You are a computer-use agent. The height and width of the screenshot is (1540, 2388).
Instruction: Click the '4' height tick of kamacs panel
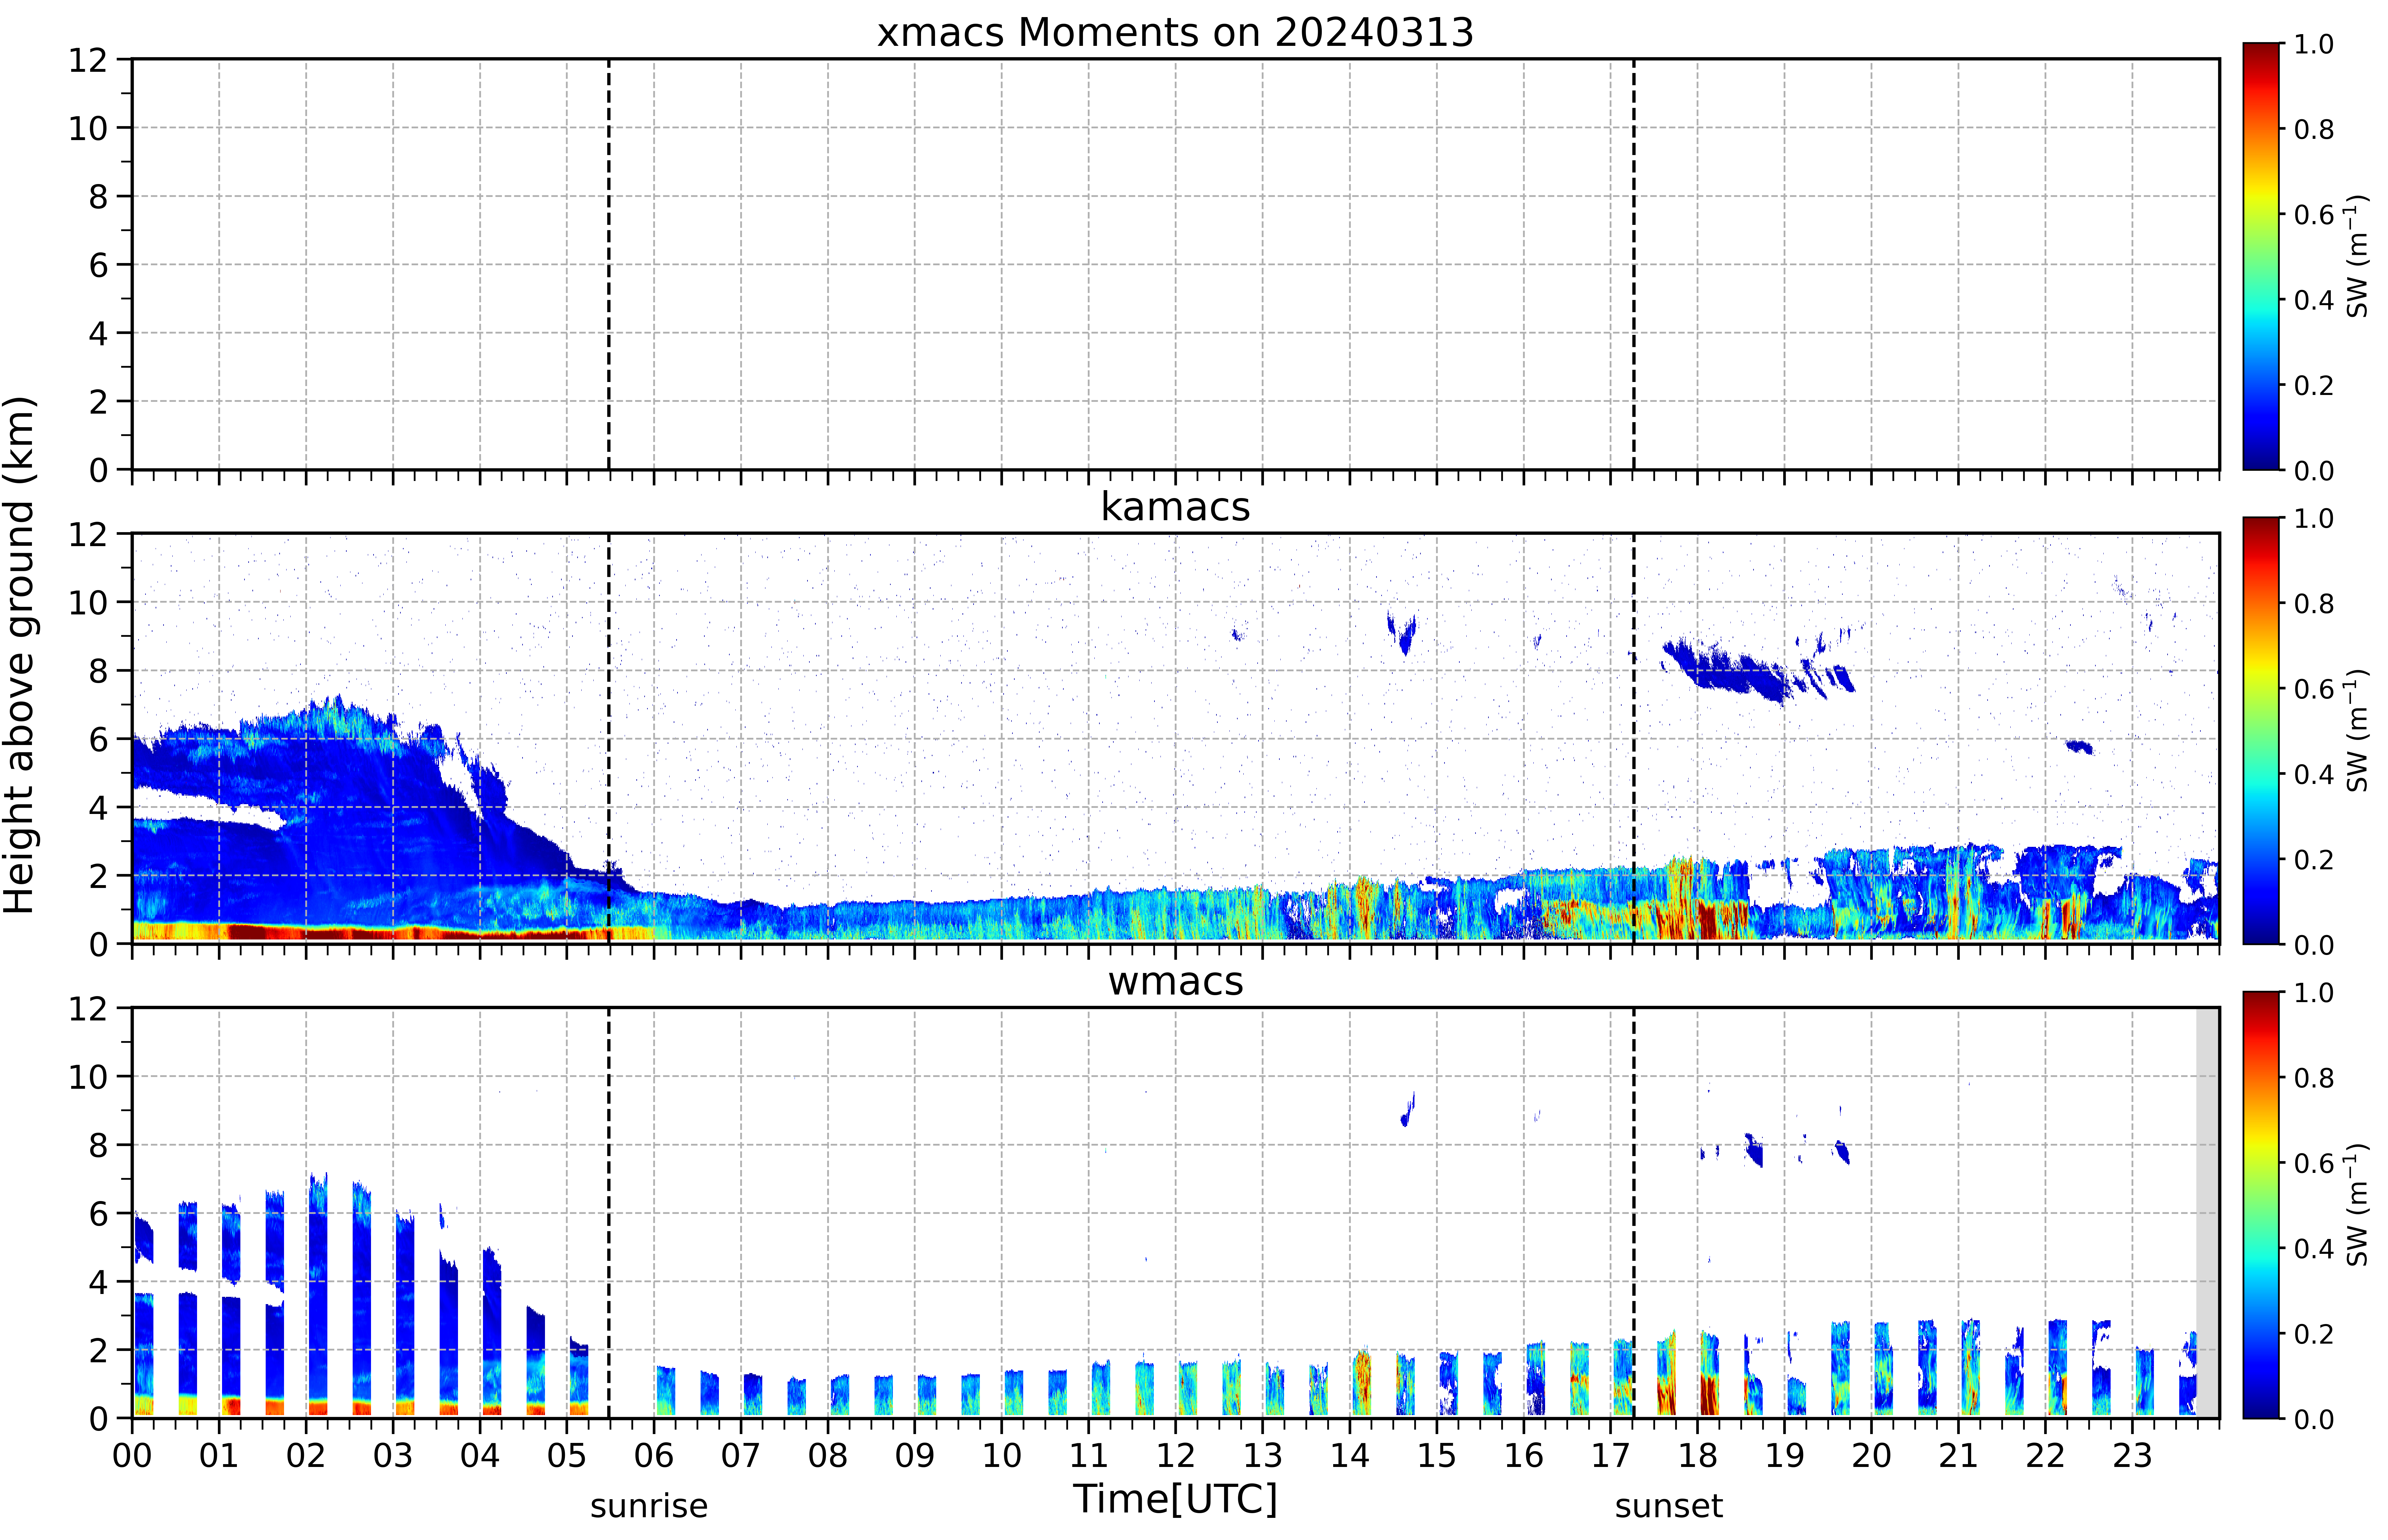[98, 808]
